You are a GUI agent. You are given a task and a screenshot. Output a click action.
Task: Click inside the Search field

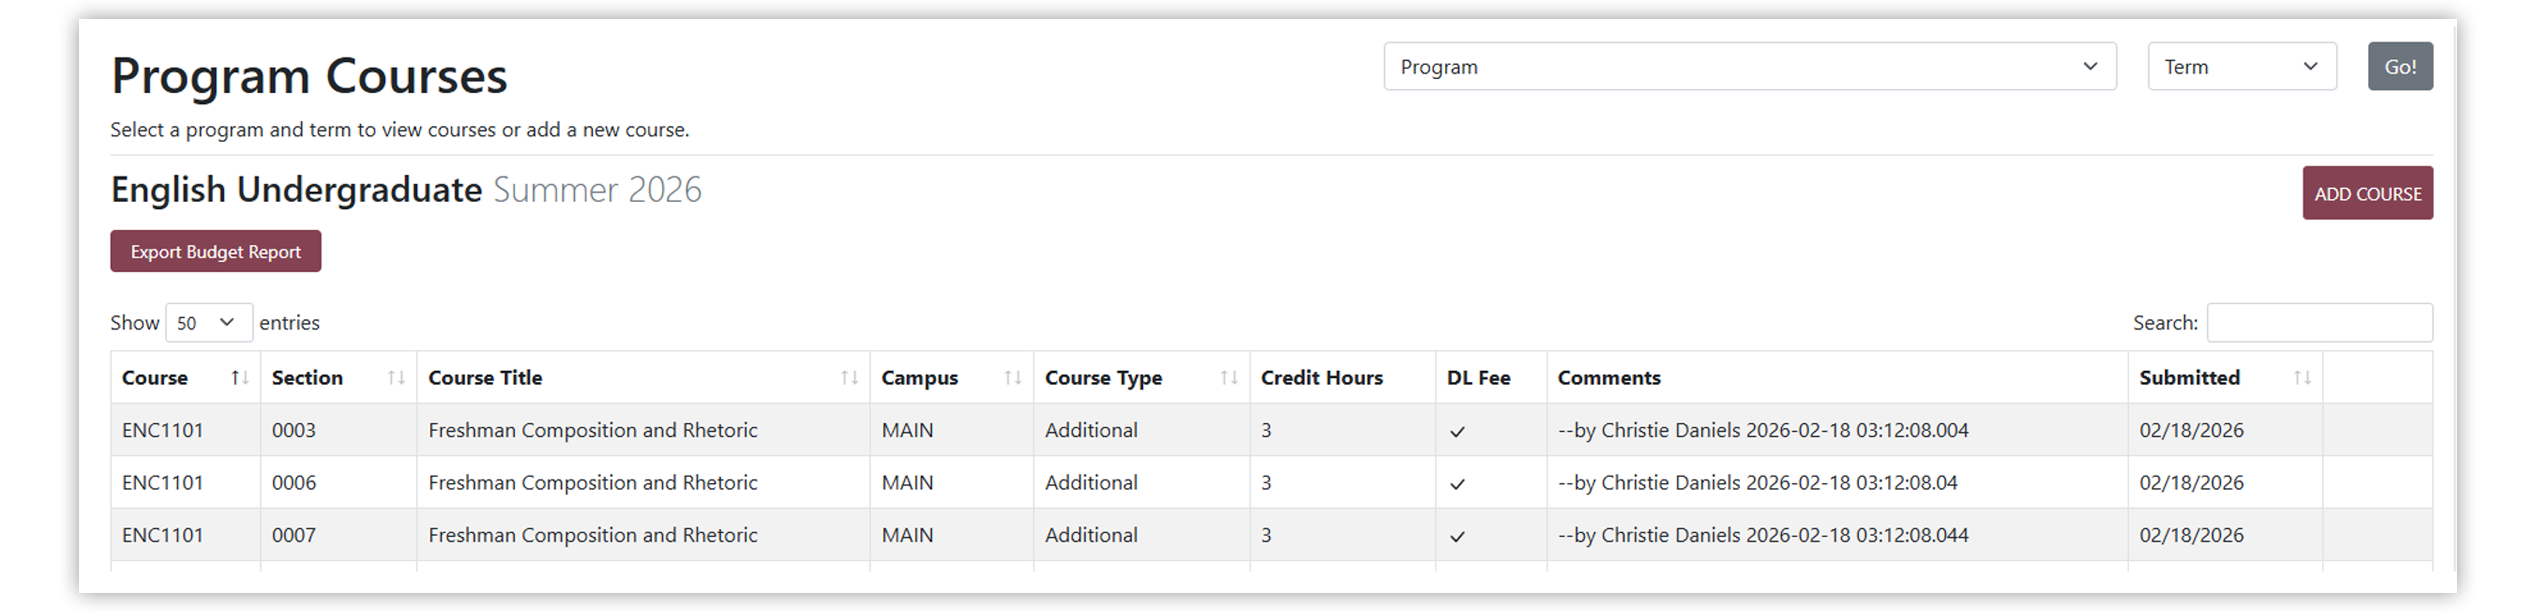click(x=2320, y=322)
